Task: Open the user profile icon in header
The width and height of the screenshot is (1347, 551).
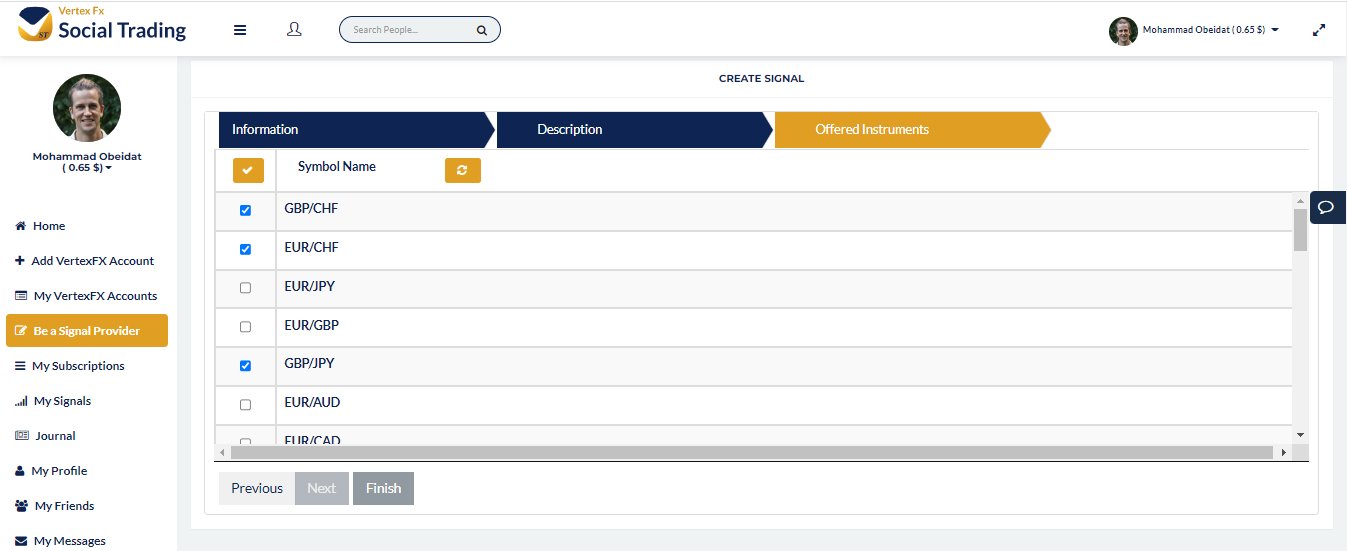Action: (294, 30)
